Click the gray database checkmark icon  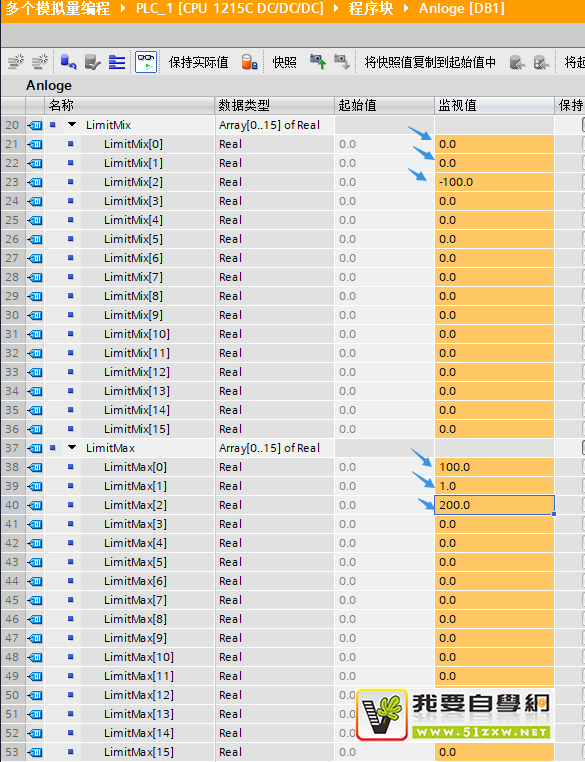point(92,62)
